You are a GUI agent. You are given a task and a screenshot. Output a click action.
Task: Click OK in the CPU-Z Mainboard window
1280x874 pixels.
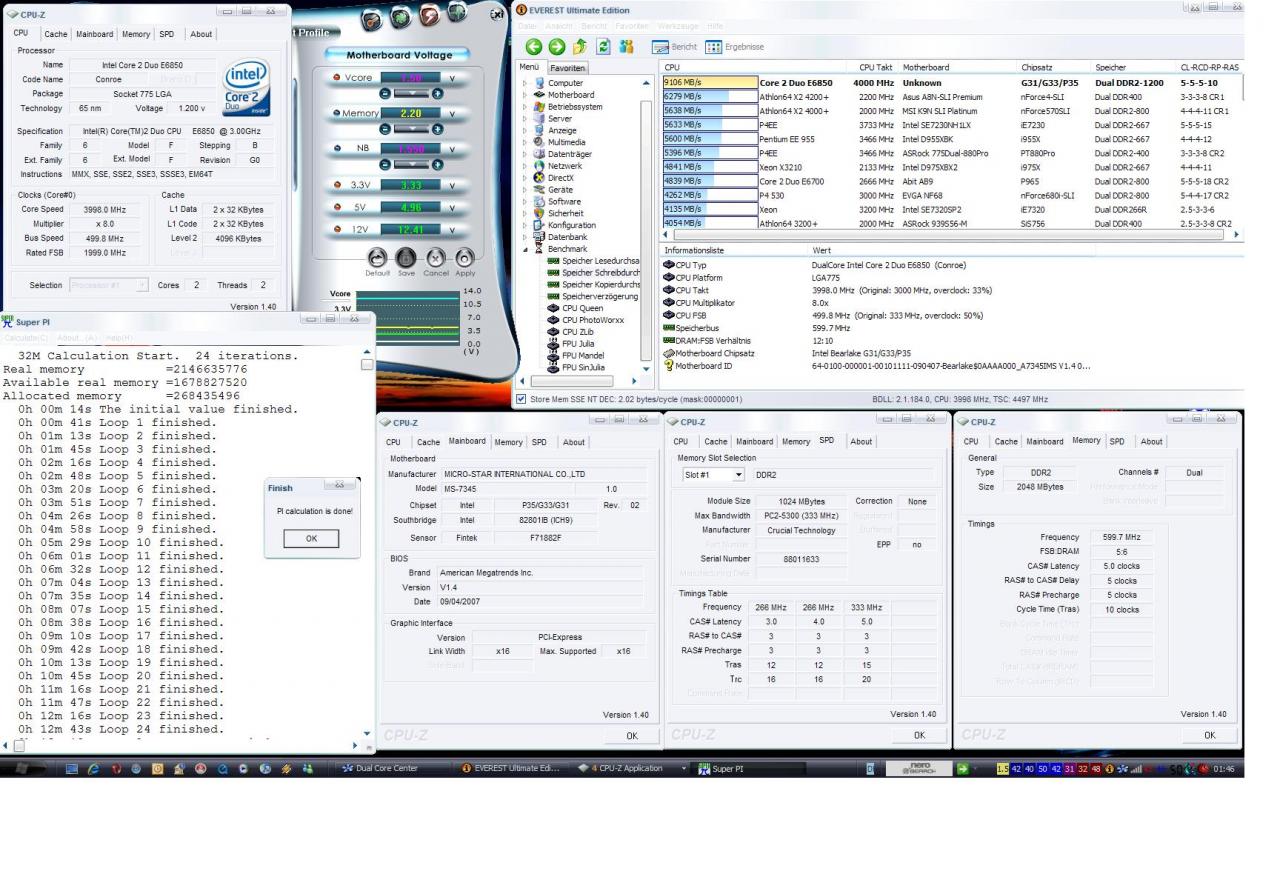(x=631, y=735)
